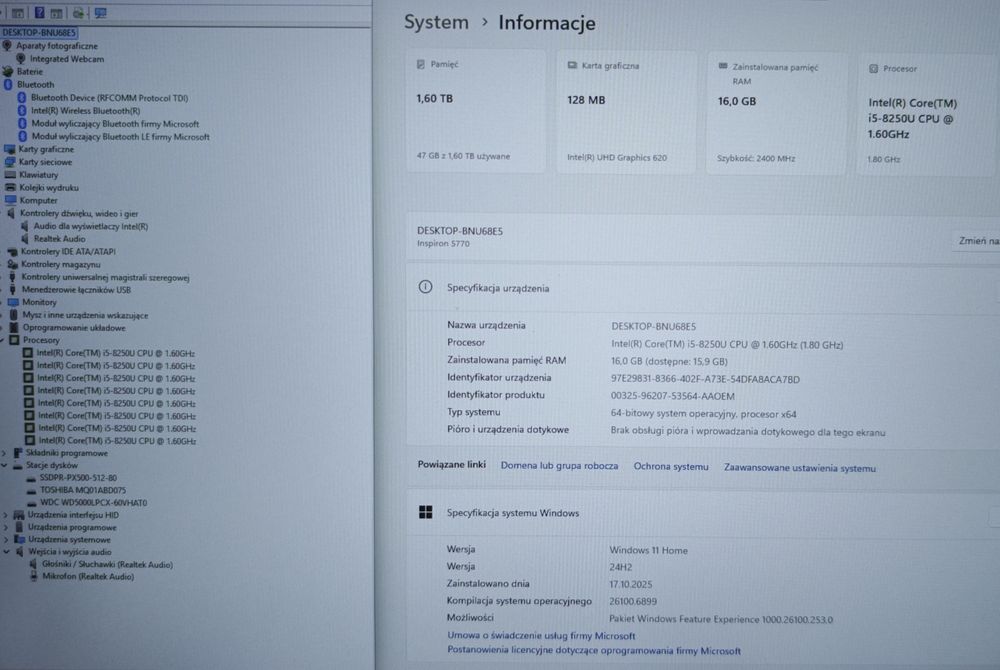Open the Pamięć 1,60 TB storage card
This screenshot has height=670, width=1000.
pos(476,111)
